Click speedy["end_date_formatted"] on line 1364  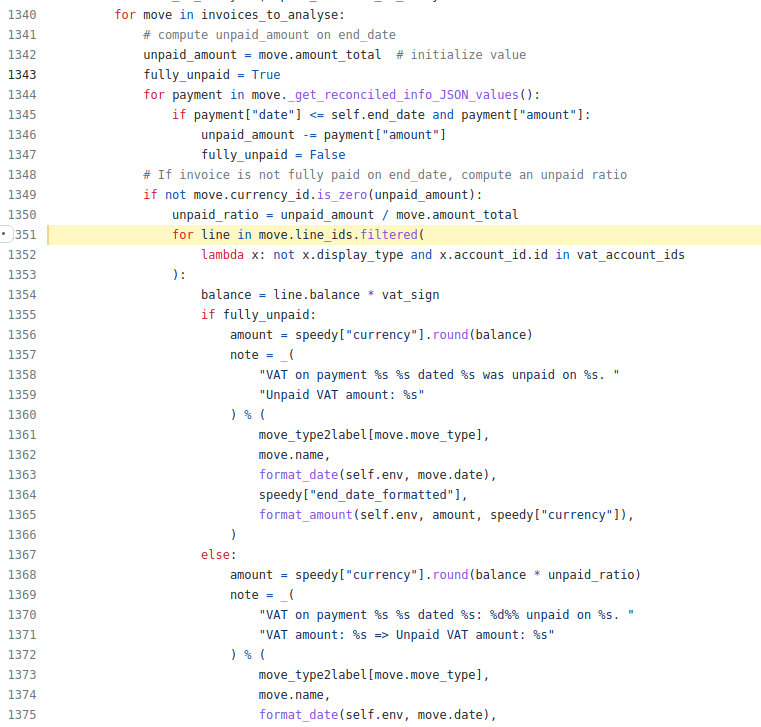(360, 495)
